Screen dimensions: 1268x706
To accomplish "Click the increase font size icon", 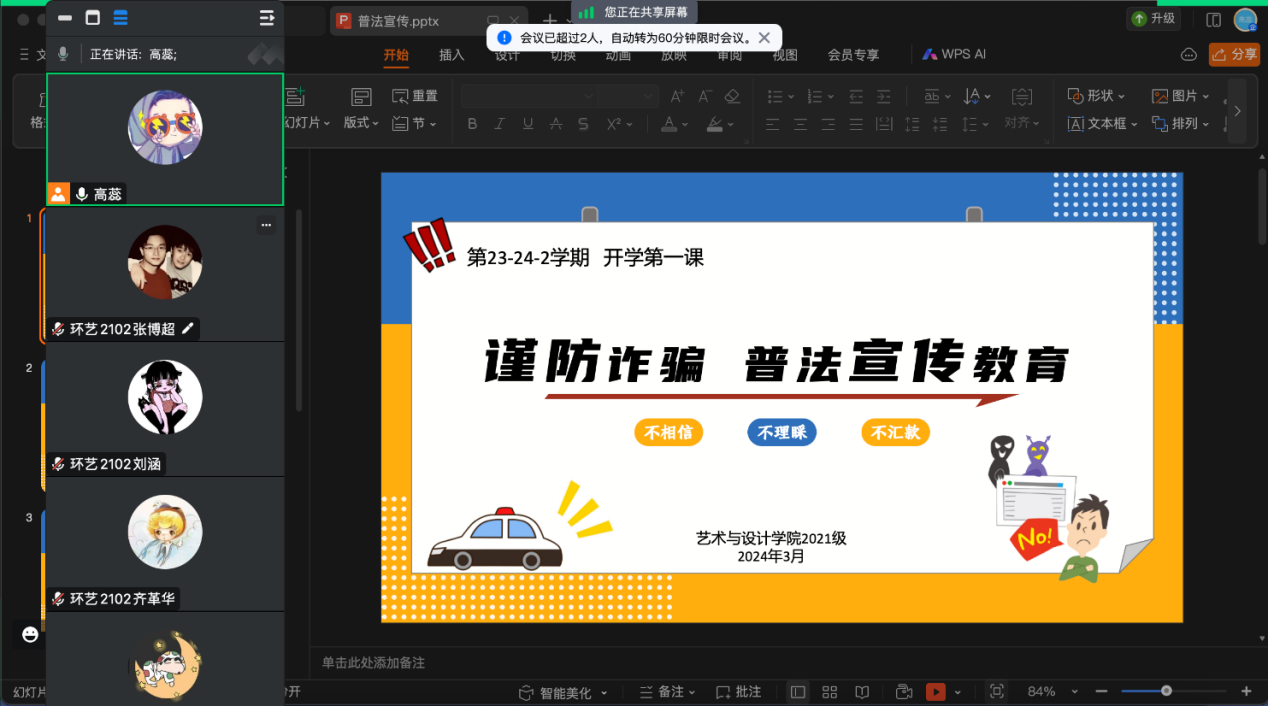I will 677,96.
